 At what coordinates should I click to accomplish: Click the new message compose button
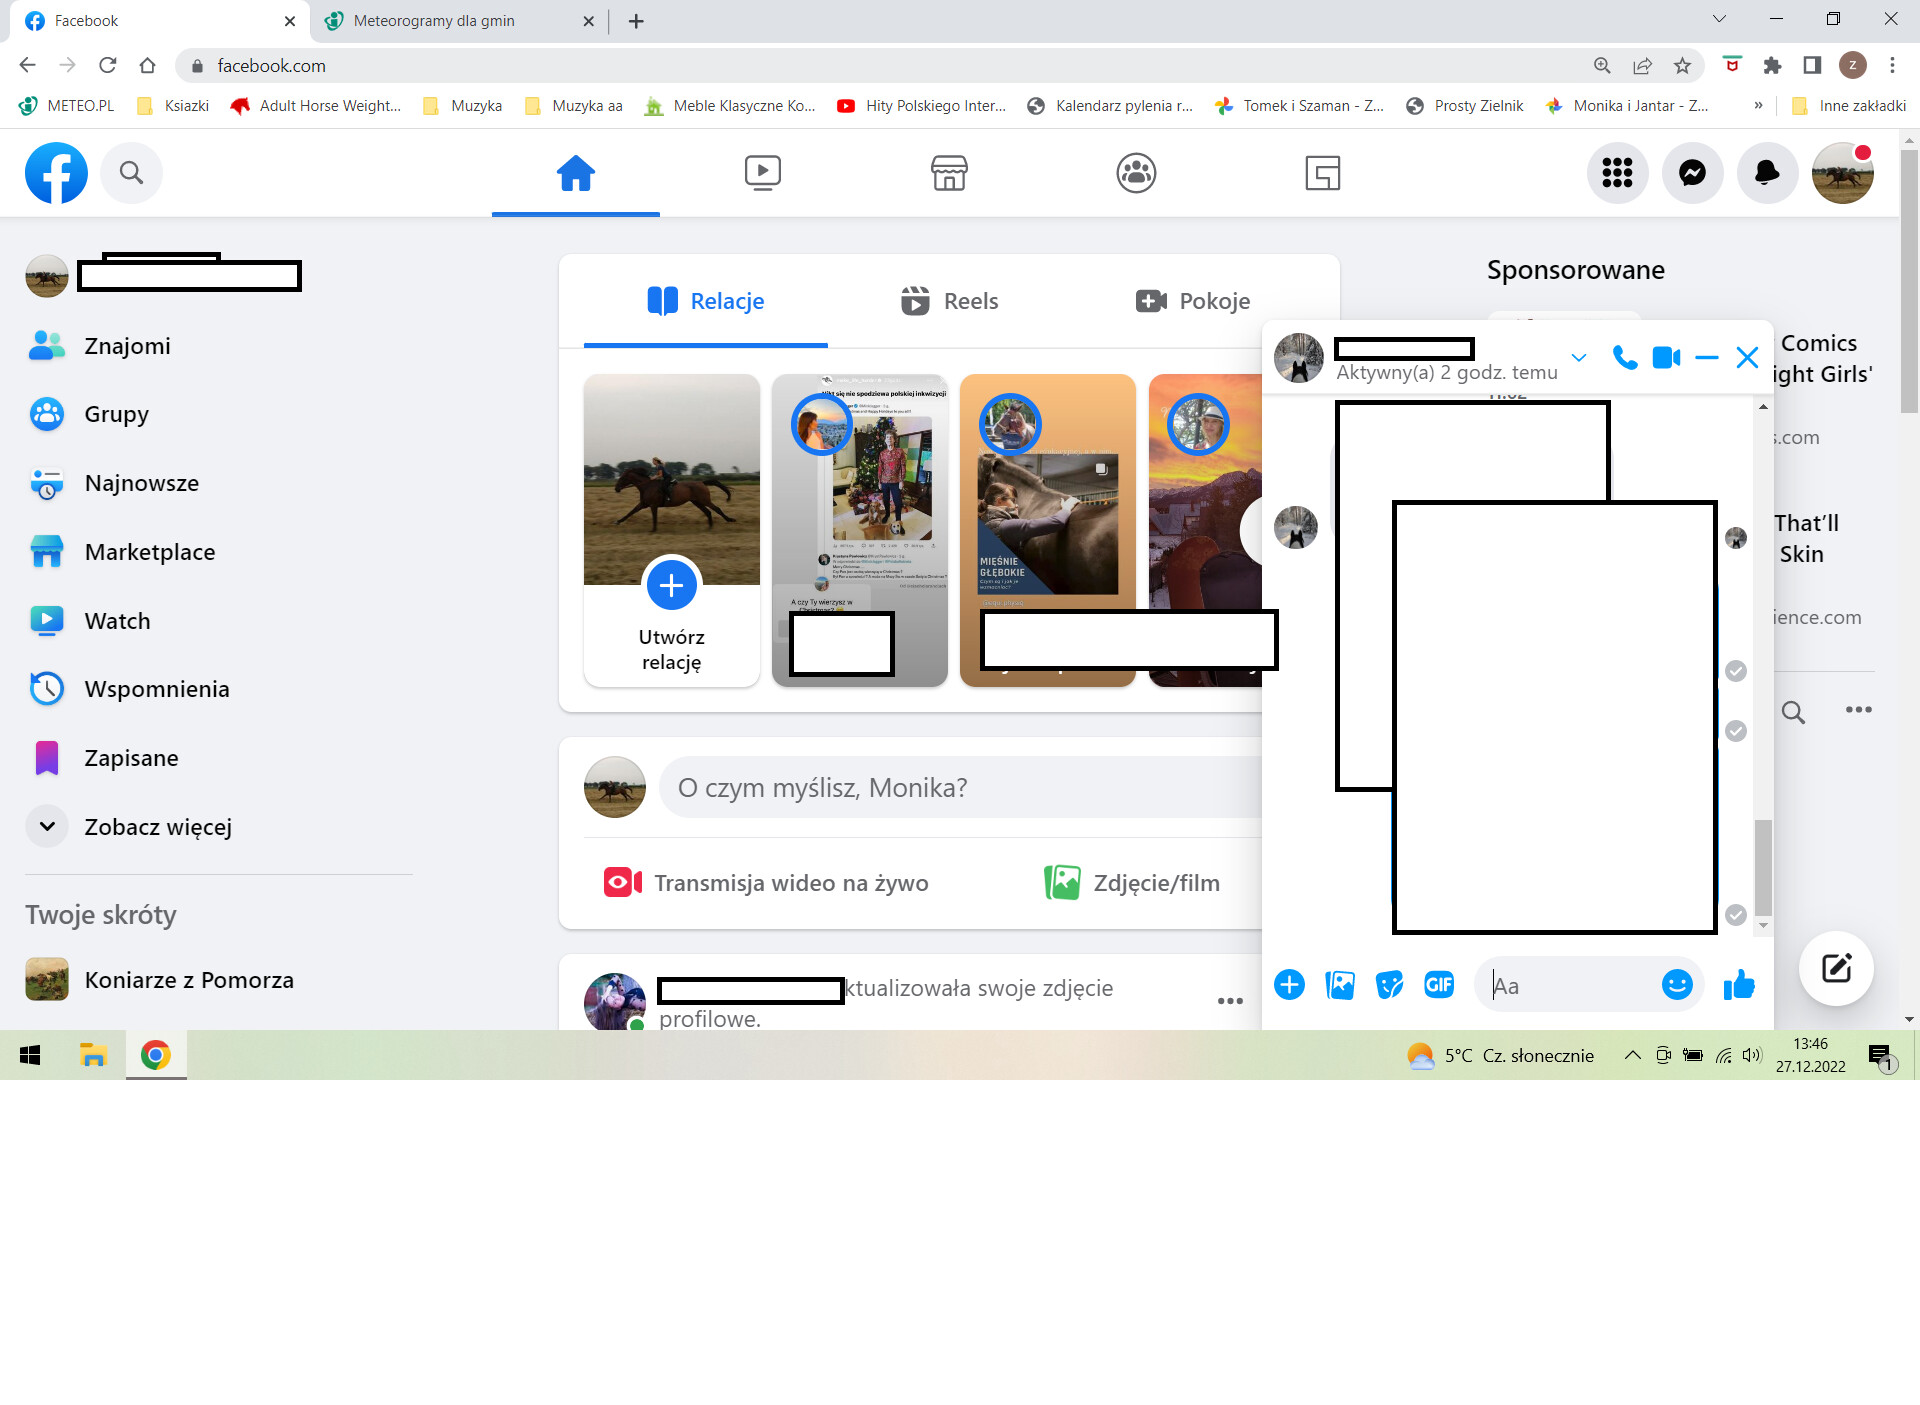click(1836, 968)
